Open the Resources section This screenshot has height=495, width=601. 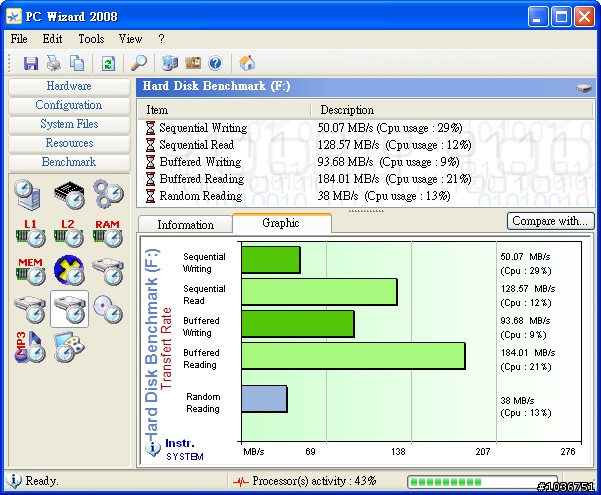[x=69, y=143]
